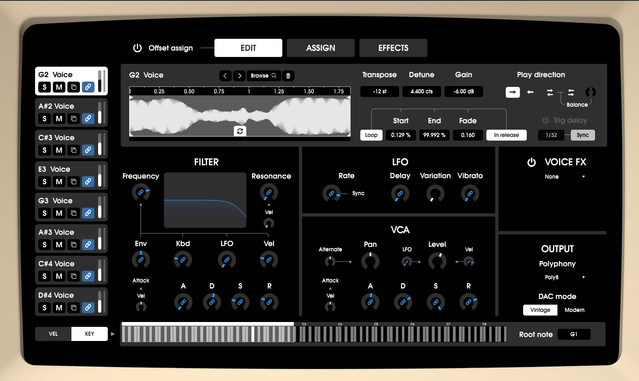The image size is (639, 381).
Task: Go to previous sample with left chevron
Action: 225,76
